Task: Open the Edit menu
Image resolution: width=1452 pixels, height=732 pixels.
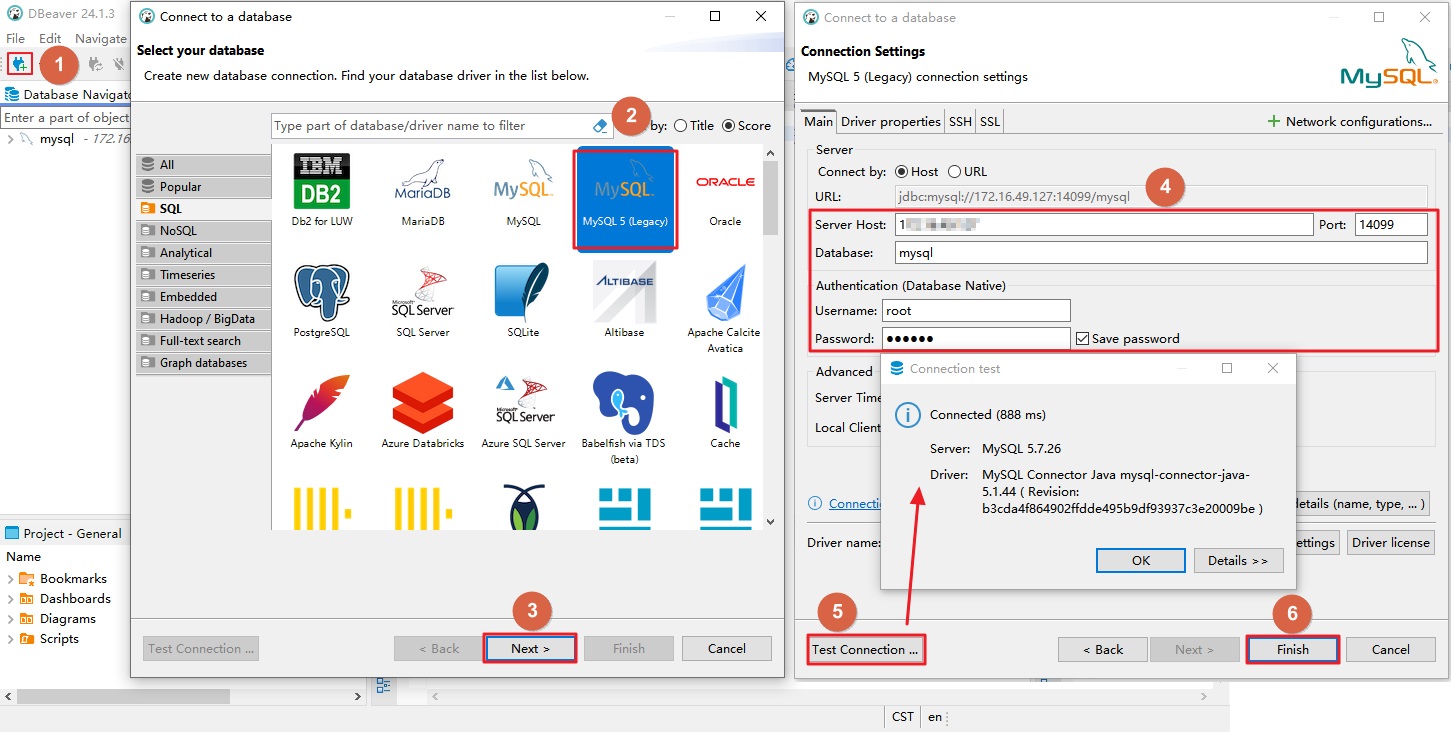Action: click(50, 38)
